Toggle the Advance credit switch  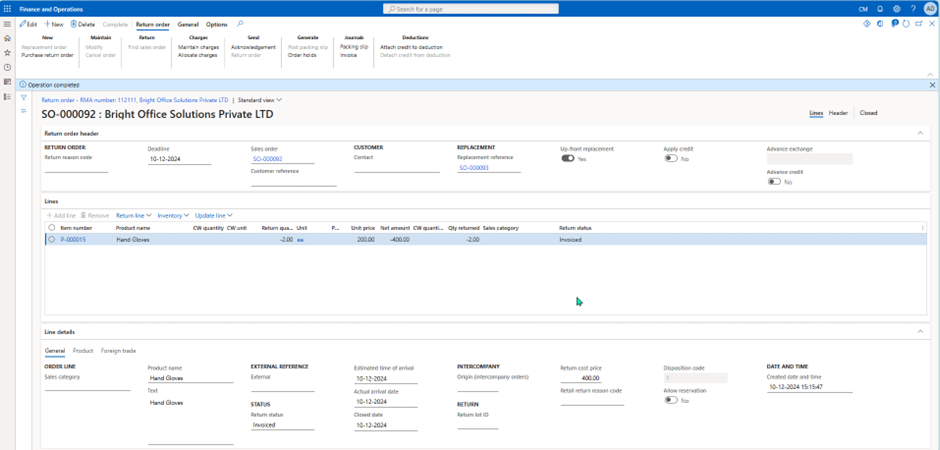(774, 182)
